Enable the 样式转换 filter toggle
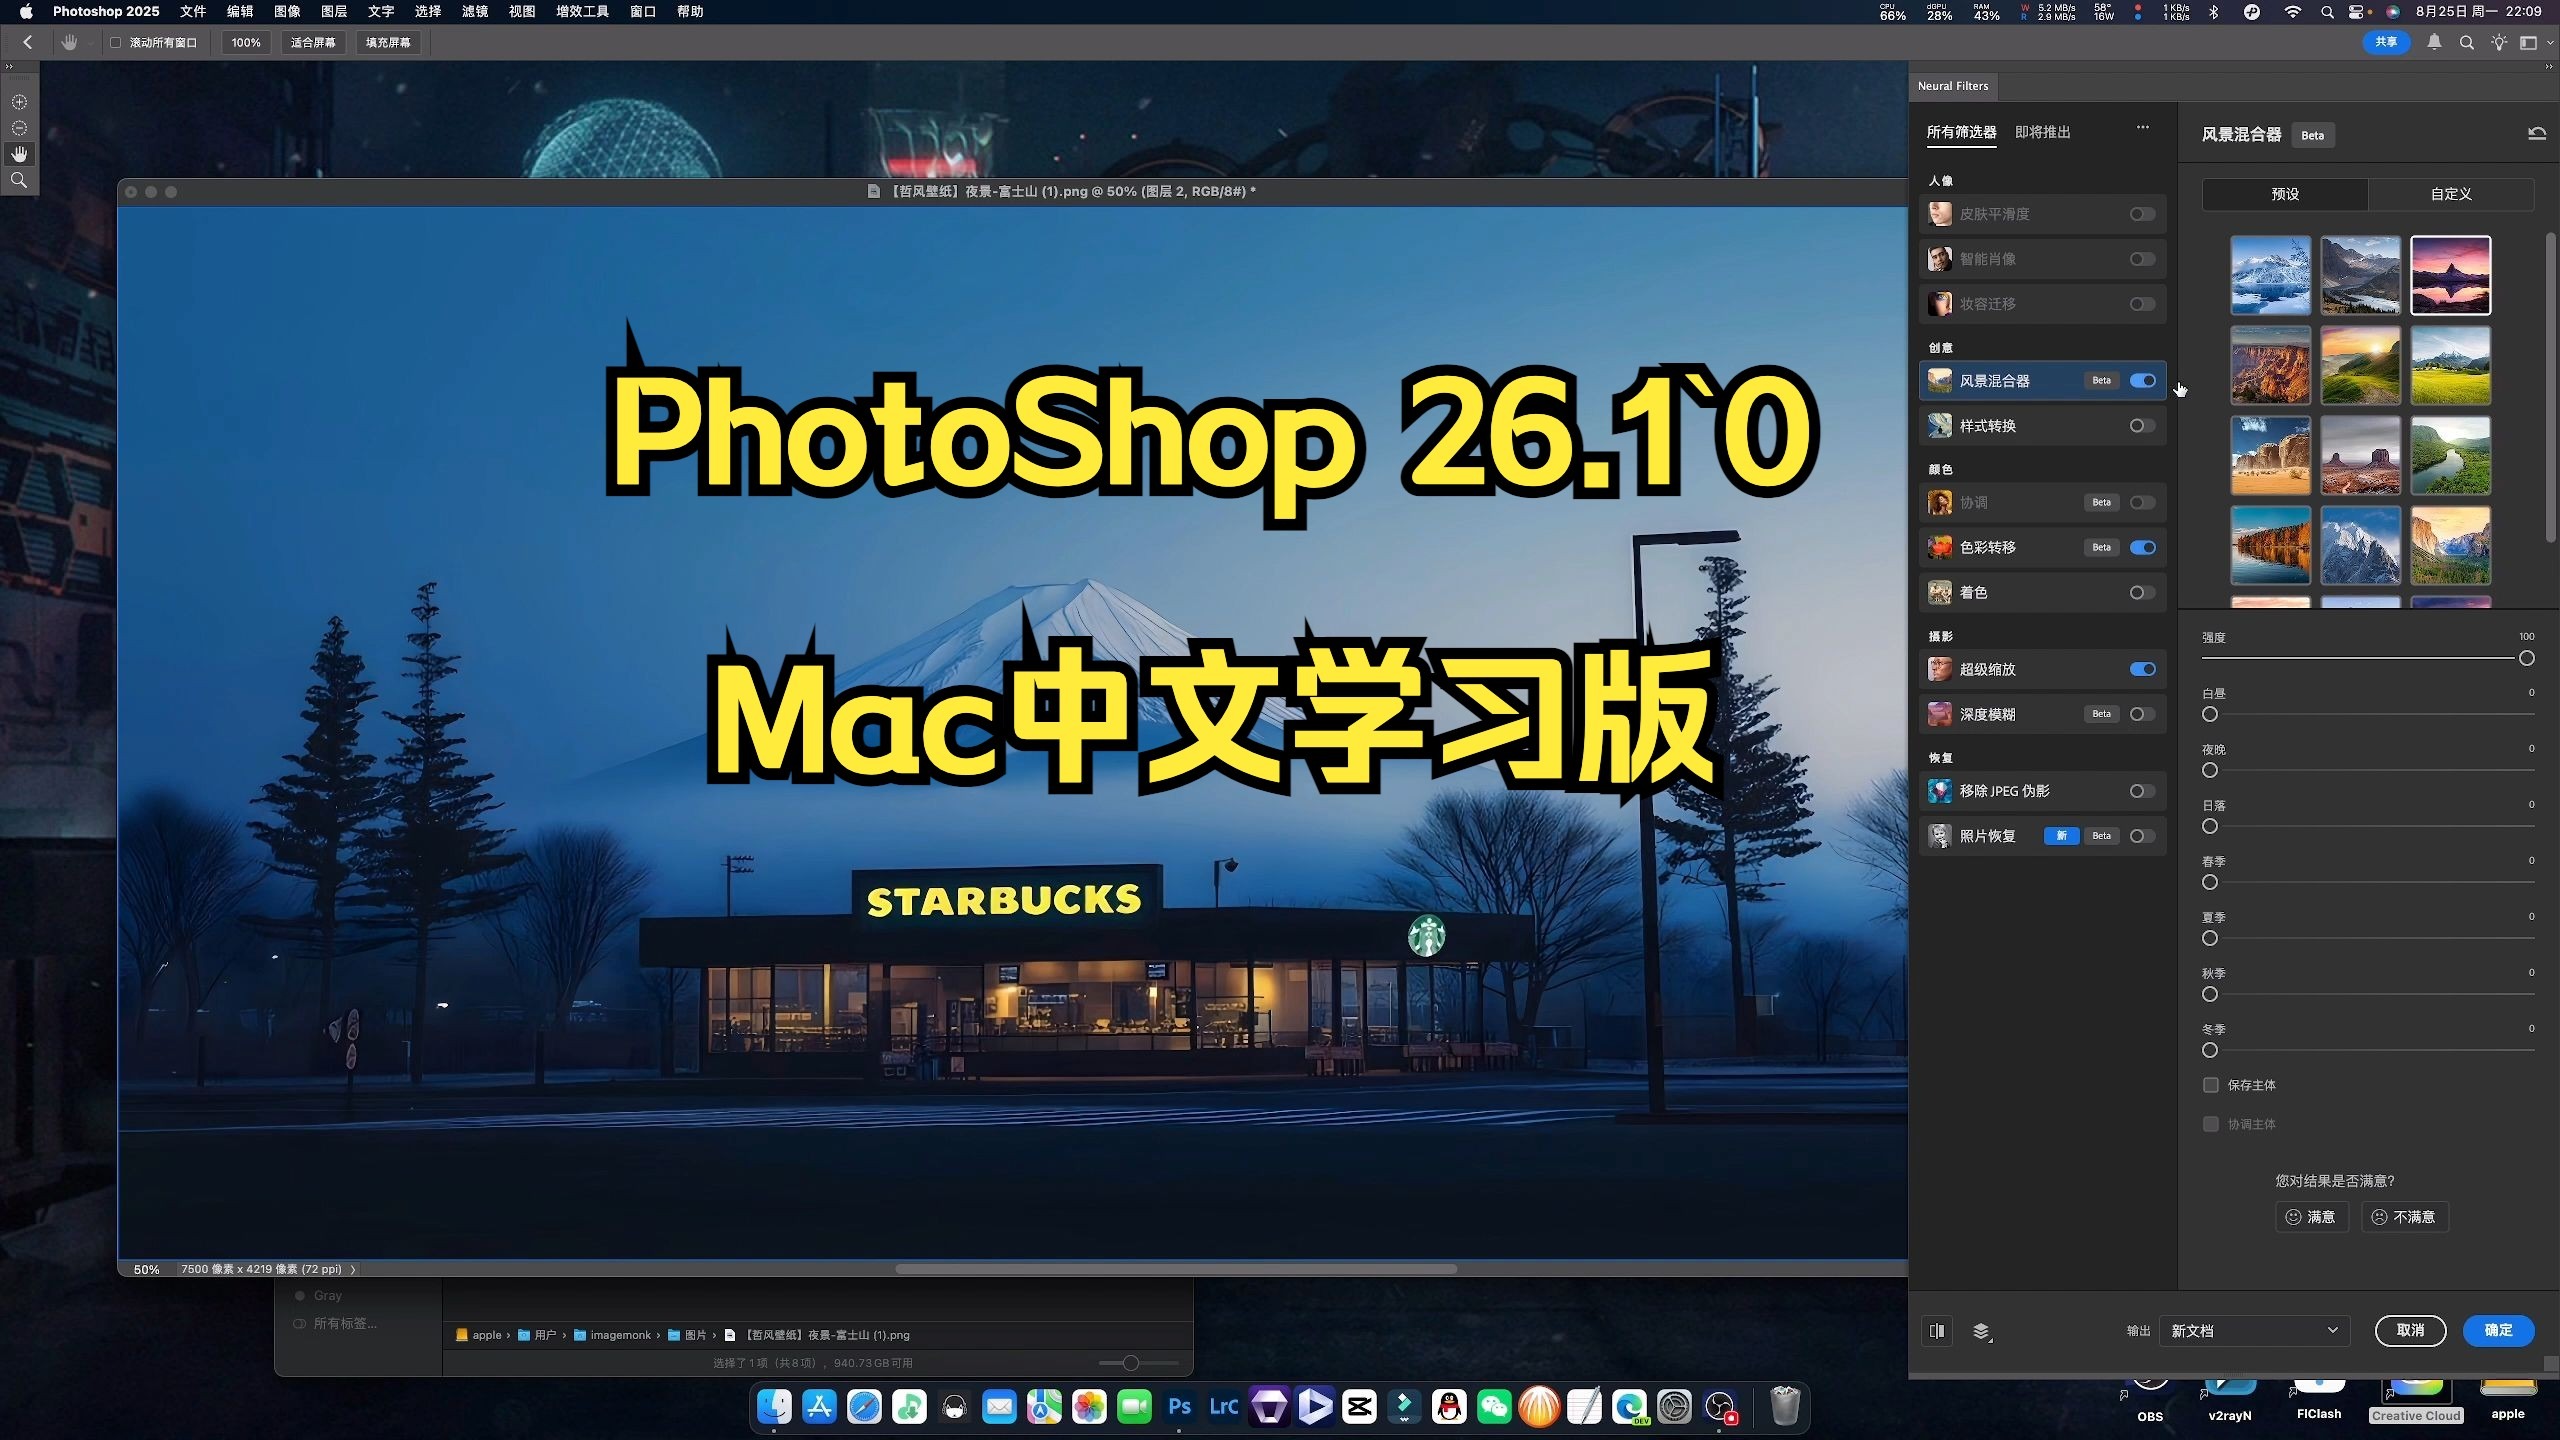This screenshot has height=1440, width=2560. click(x=2142, y=426)
